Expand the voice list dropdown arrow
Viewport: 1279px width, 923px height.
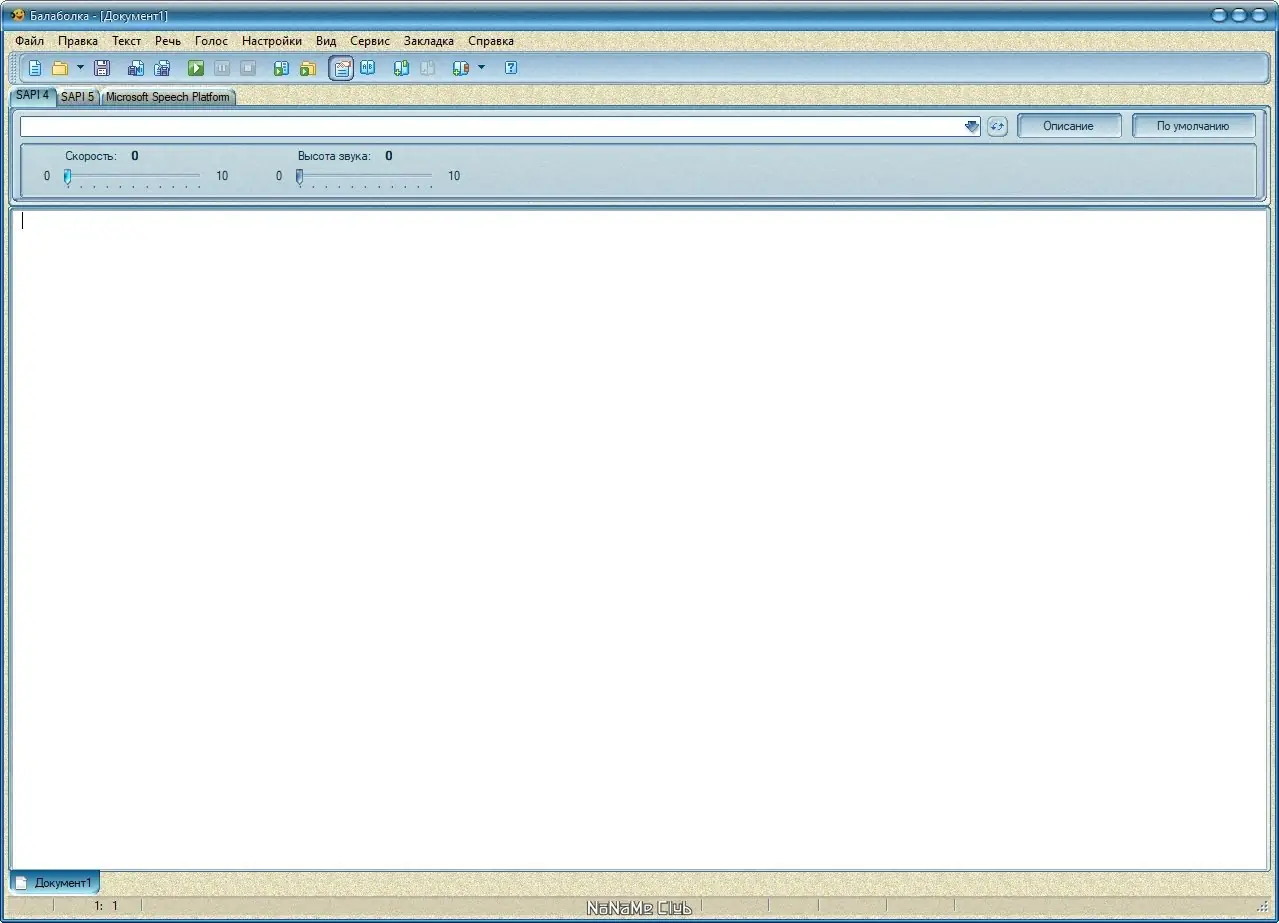tap(971, 126)
